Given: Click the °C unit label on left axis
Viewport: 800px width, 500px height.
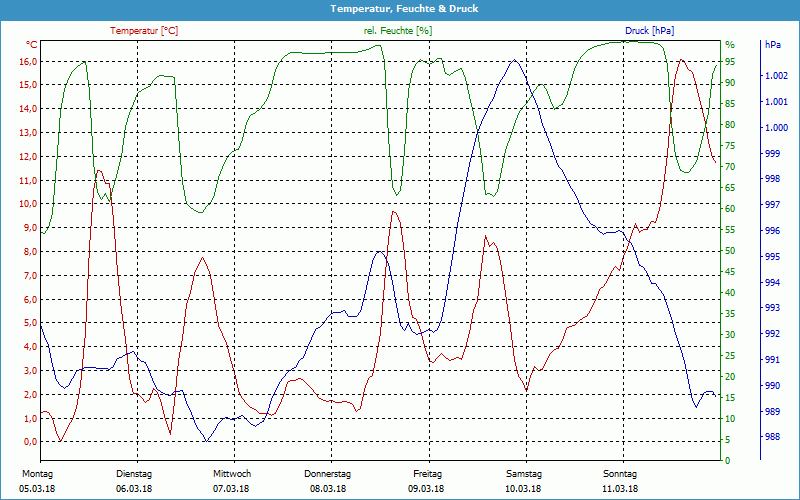Looking at the screenshot, I should pyautogui.click(x=31, y=45).
